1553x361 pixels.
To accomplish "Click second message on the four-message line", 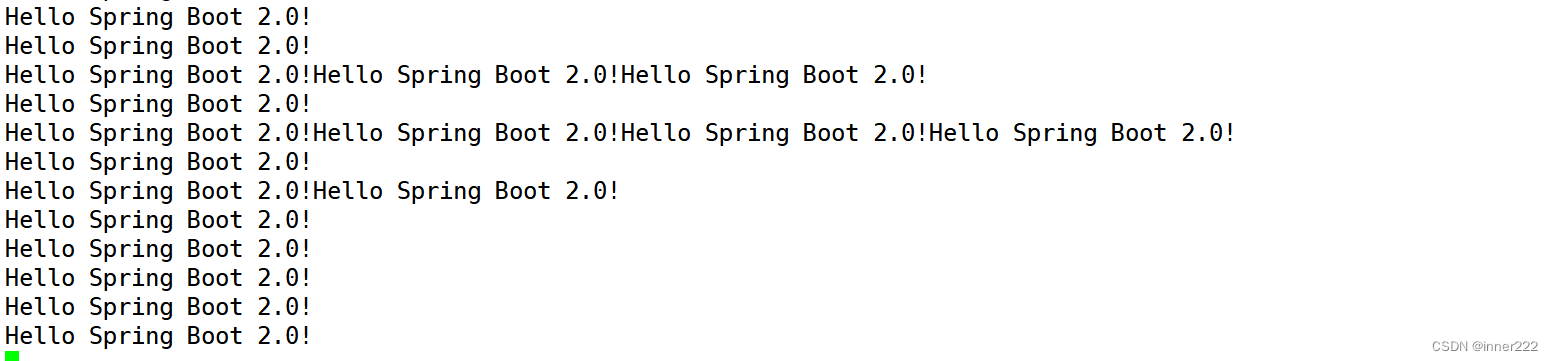I will click(466, 133).
